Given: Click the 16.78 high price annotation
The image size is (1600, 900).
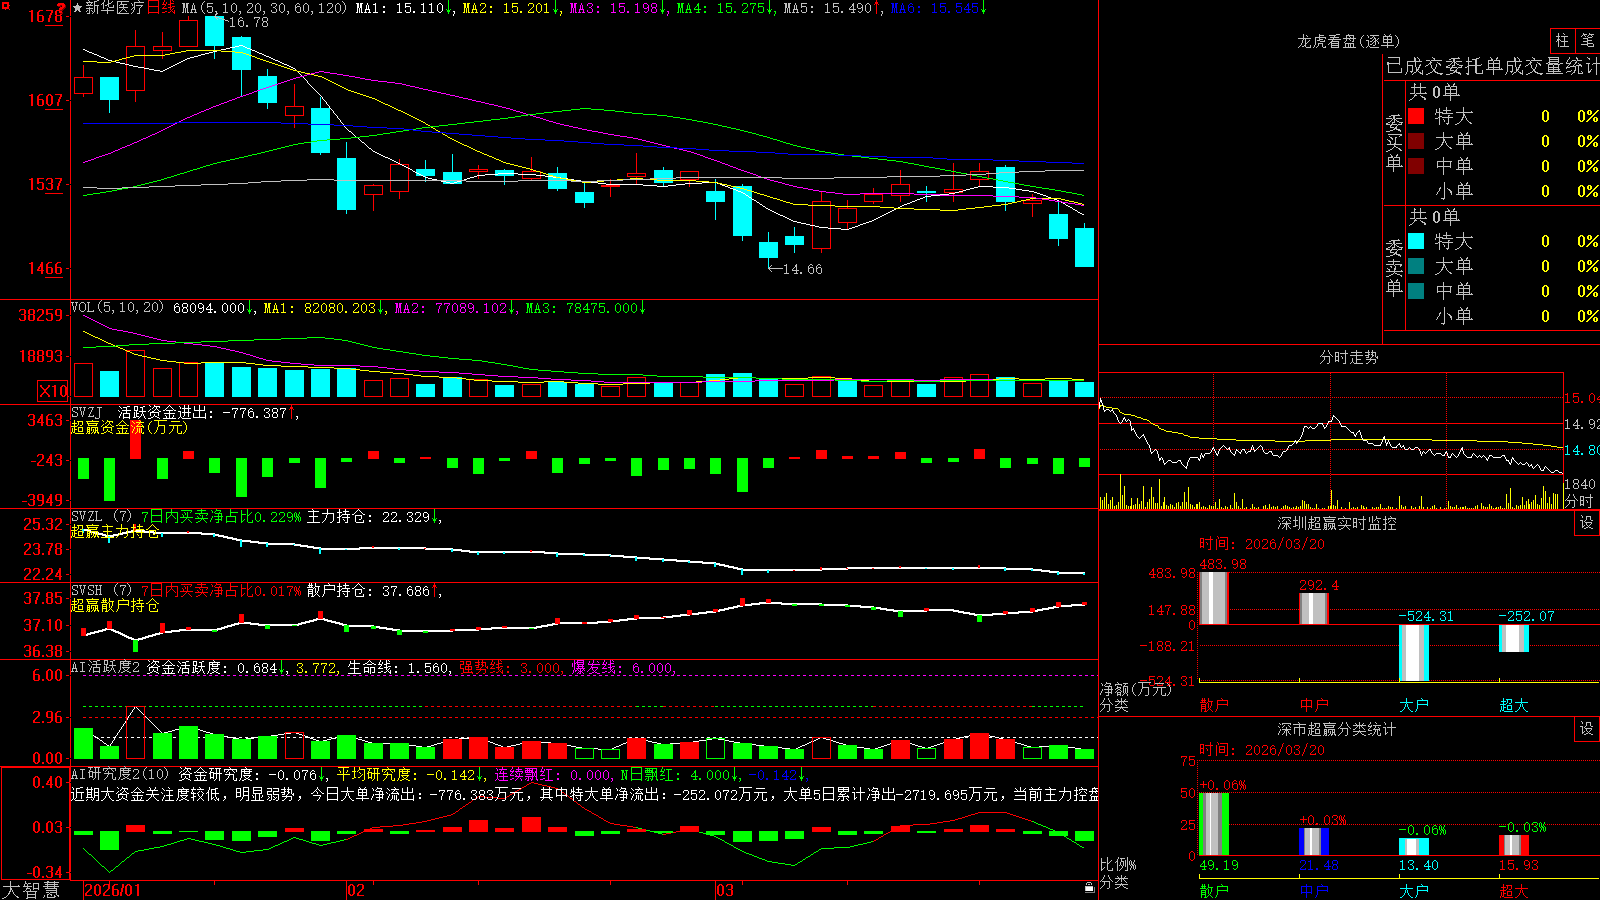Looking at the screenshot, I should [248, 22].
